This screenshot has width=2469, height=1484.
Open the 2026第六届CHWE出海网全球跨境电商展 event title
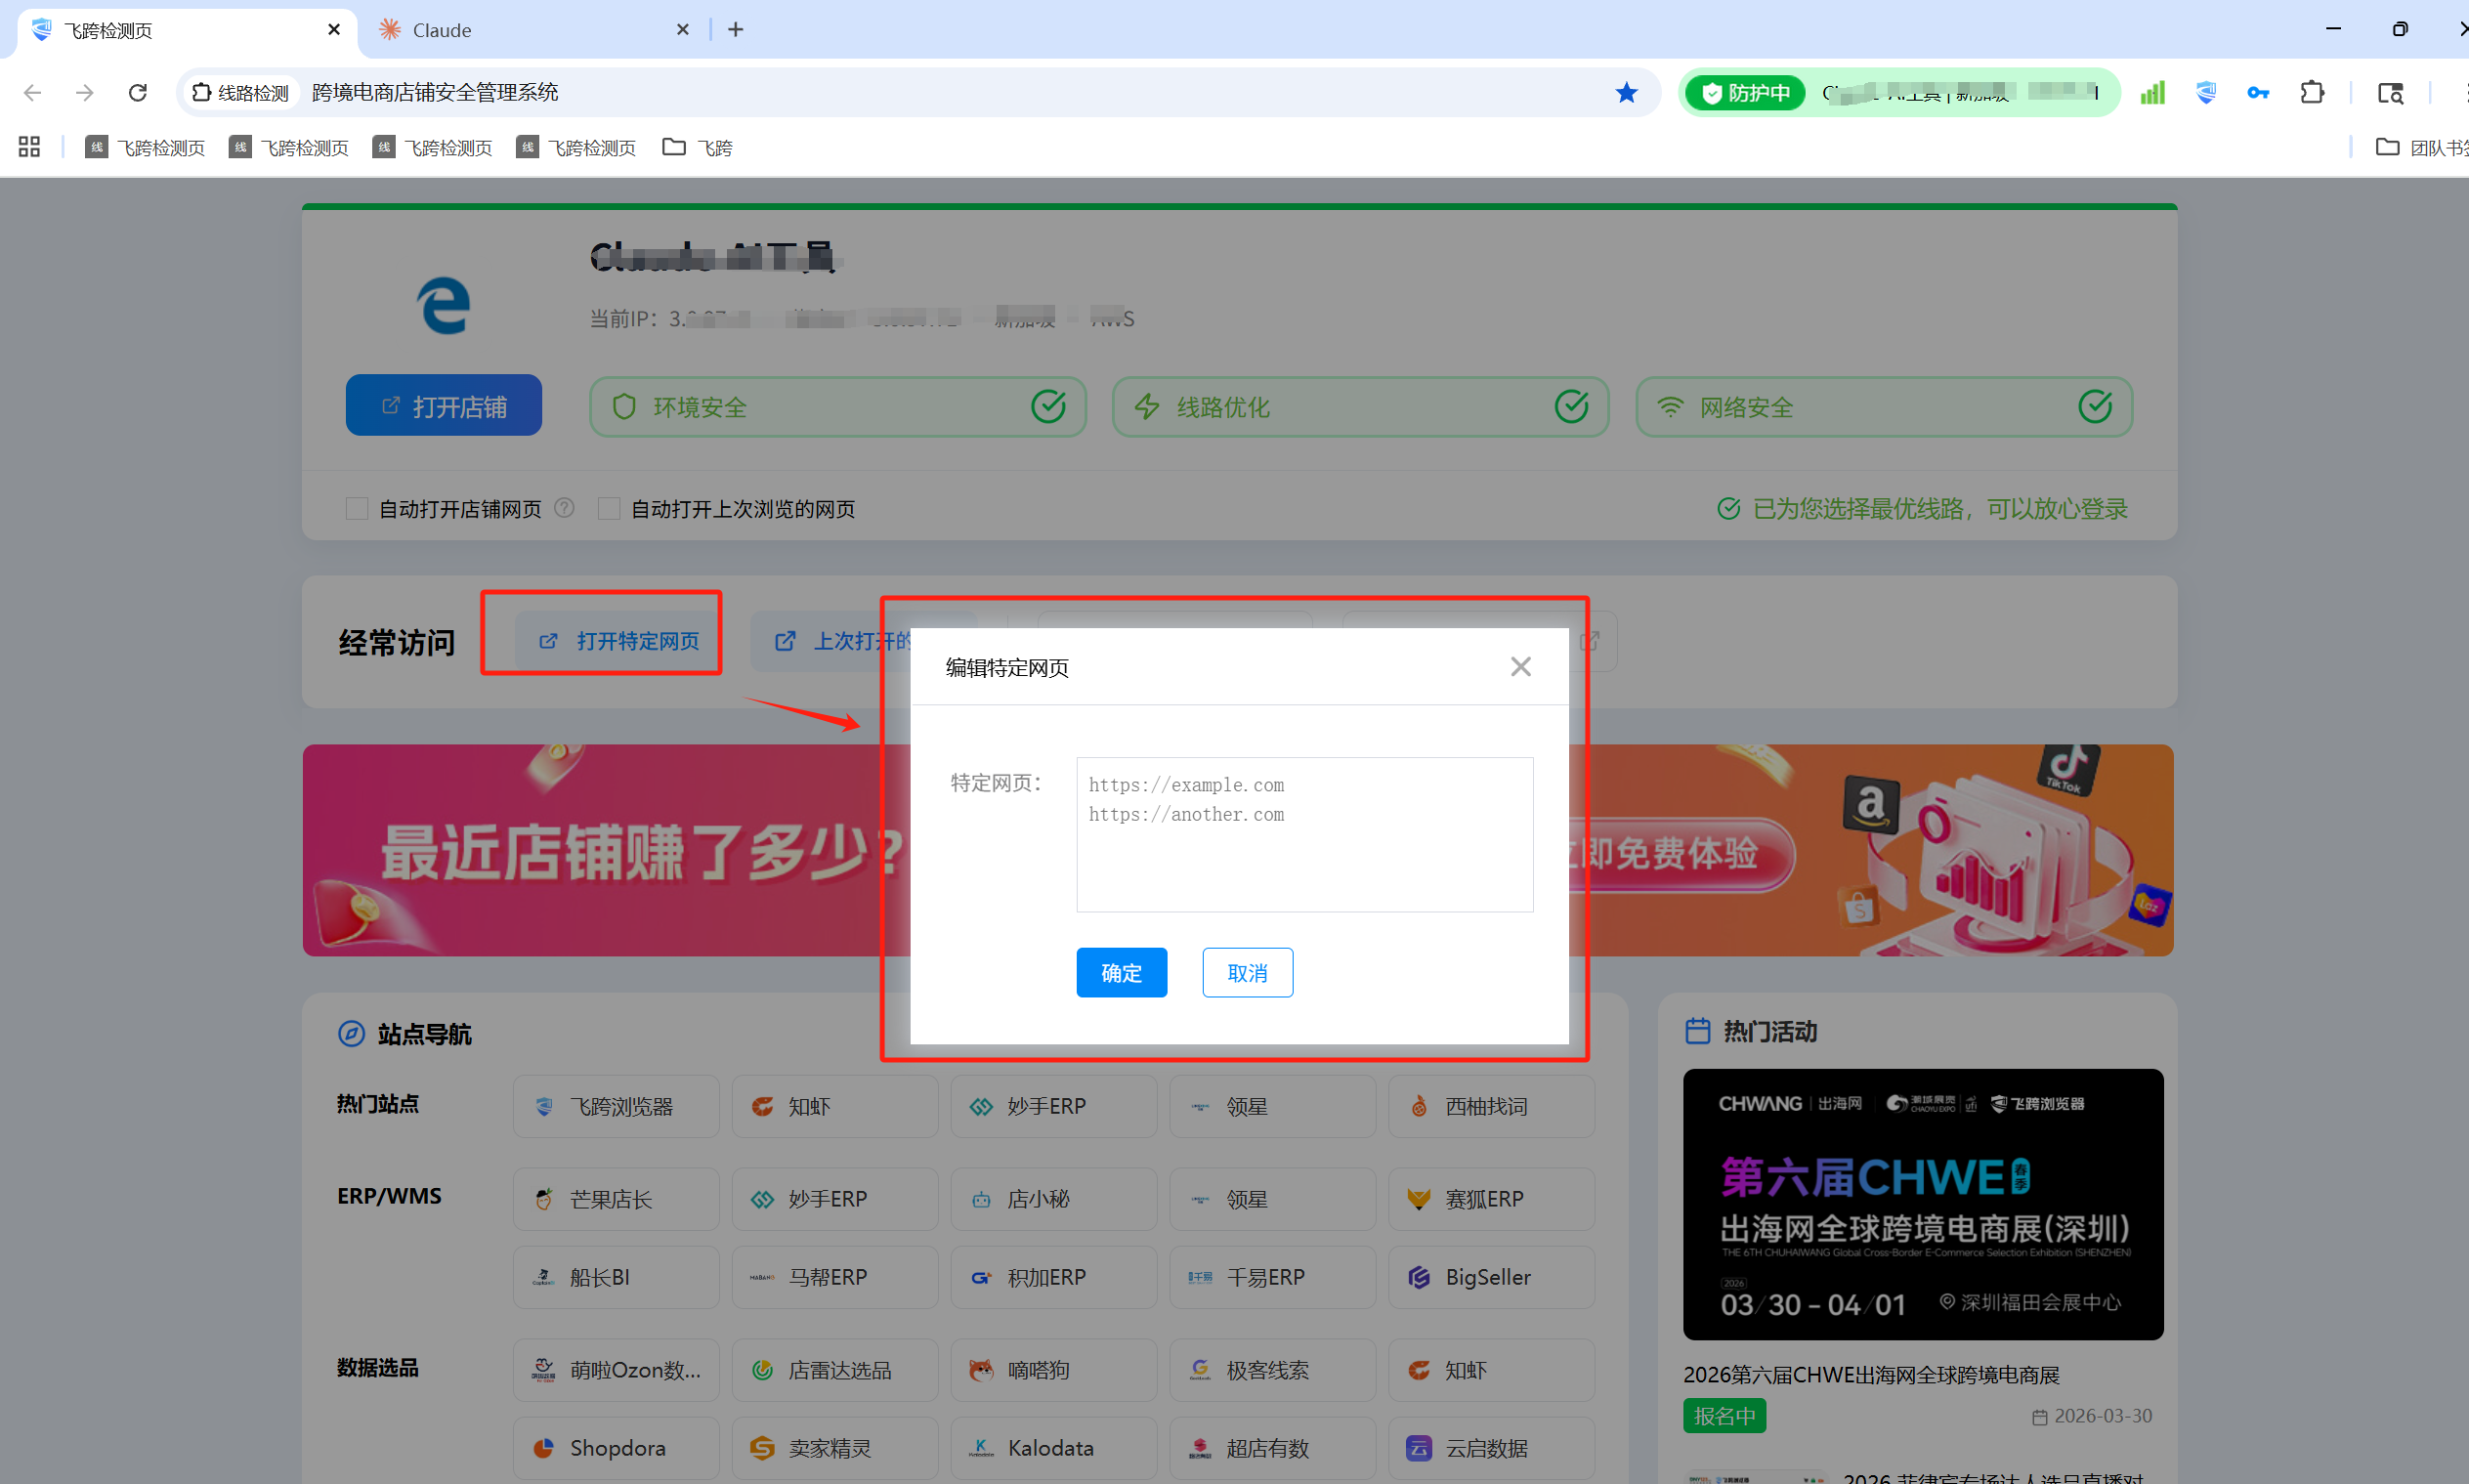pos(1871,1375)
